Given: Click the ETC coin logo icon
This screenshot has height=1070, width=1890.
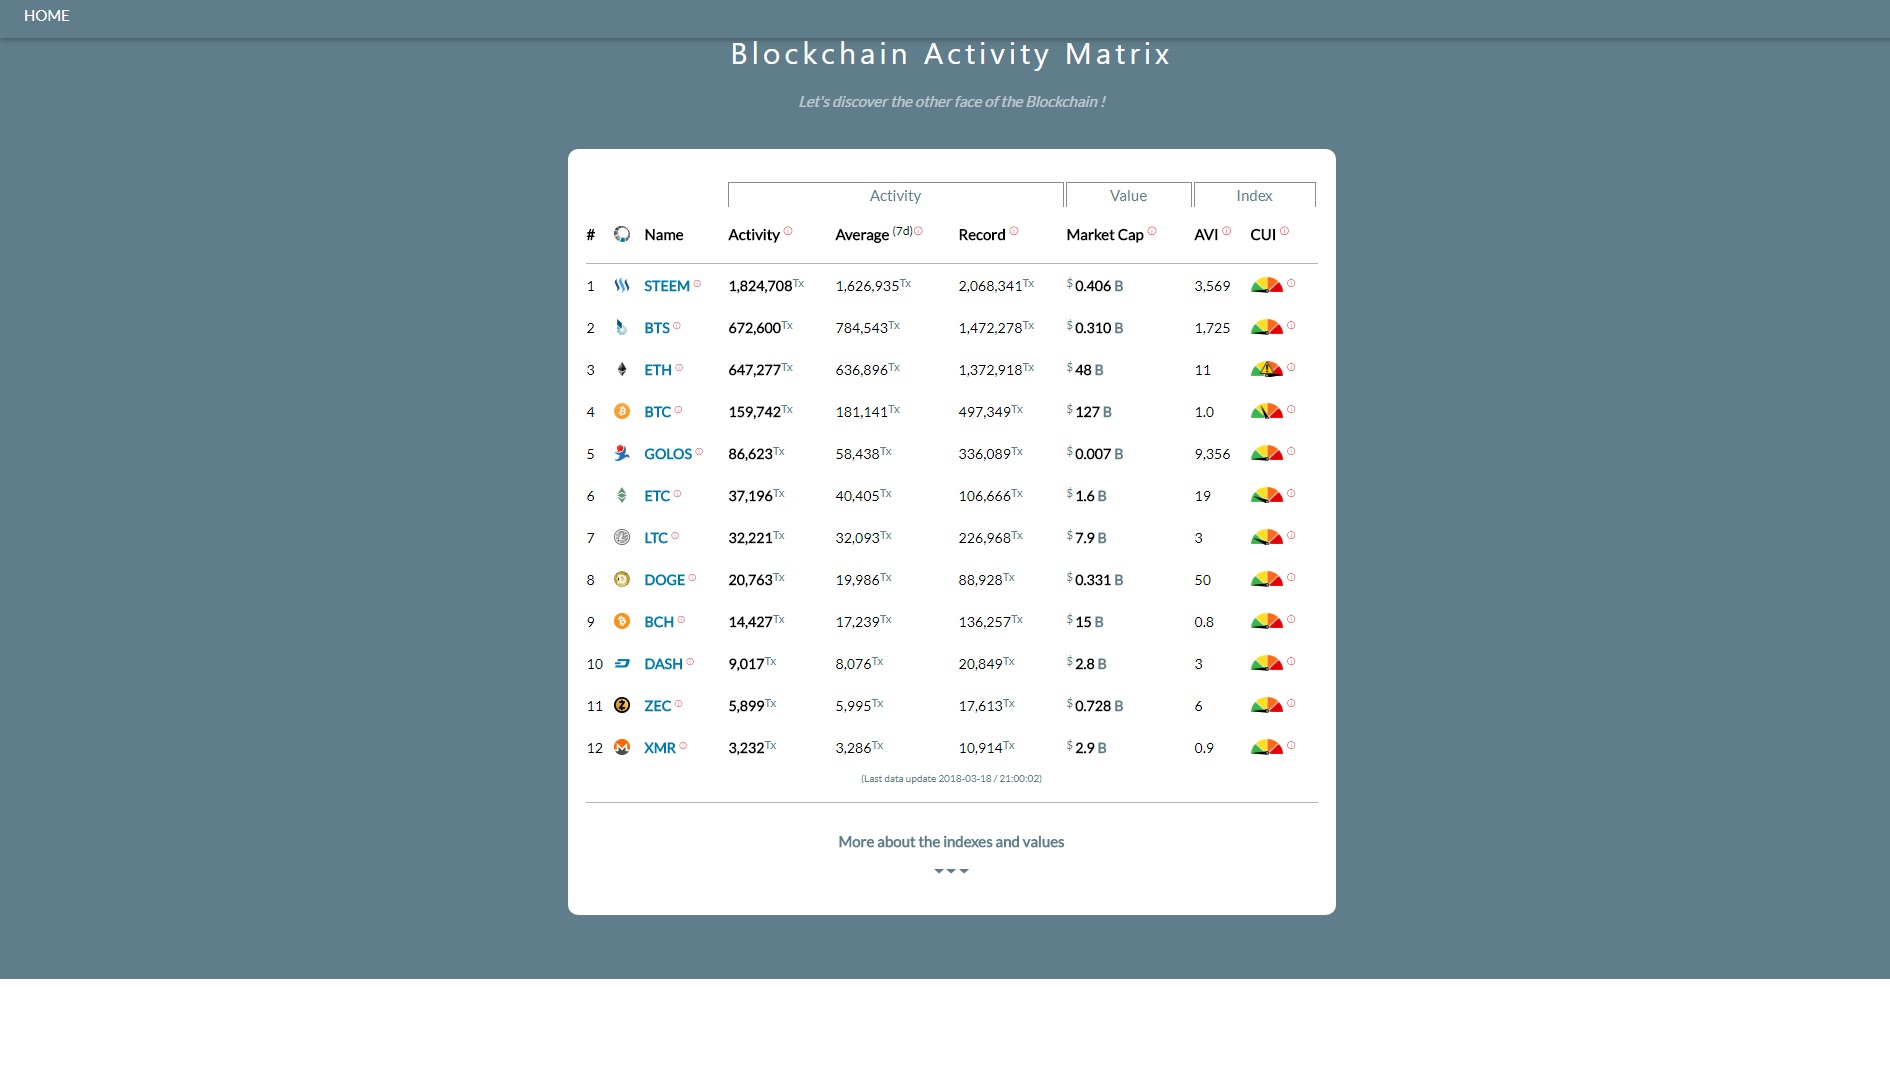Looking at the screenshot, I should [x=622, y=495].
